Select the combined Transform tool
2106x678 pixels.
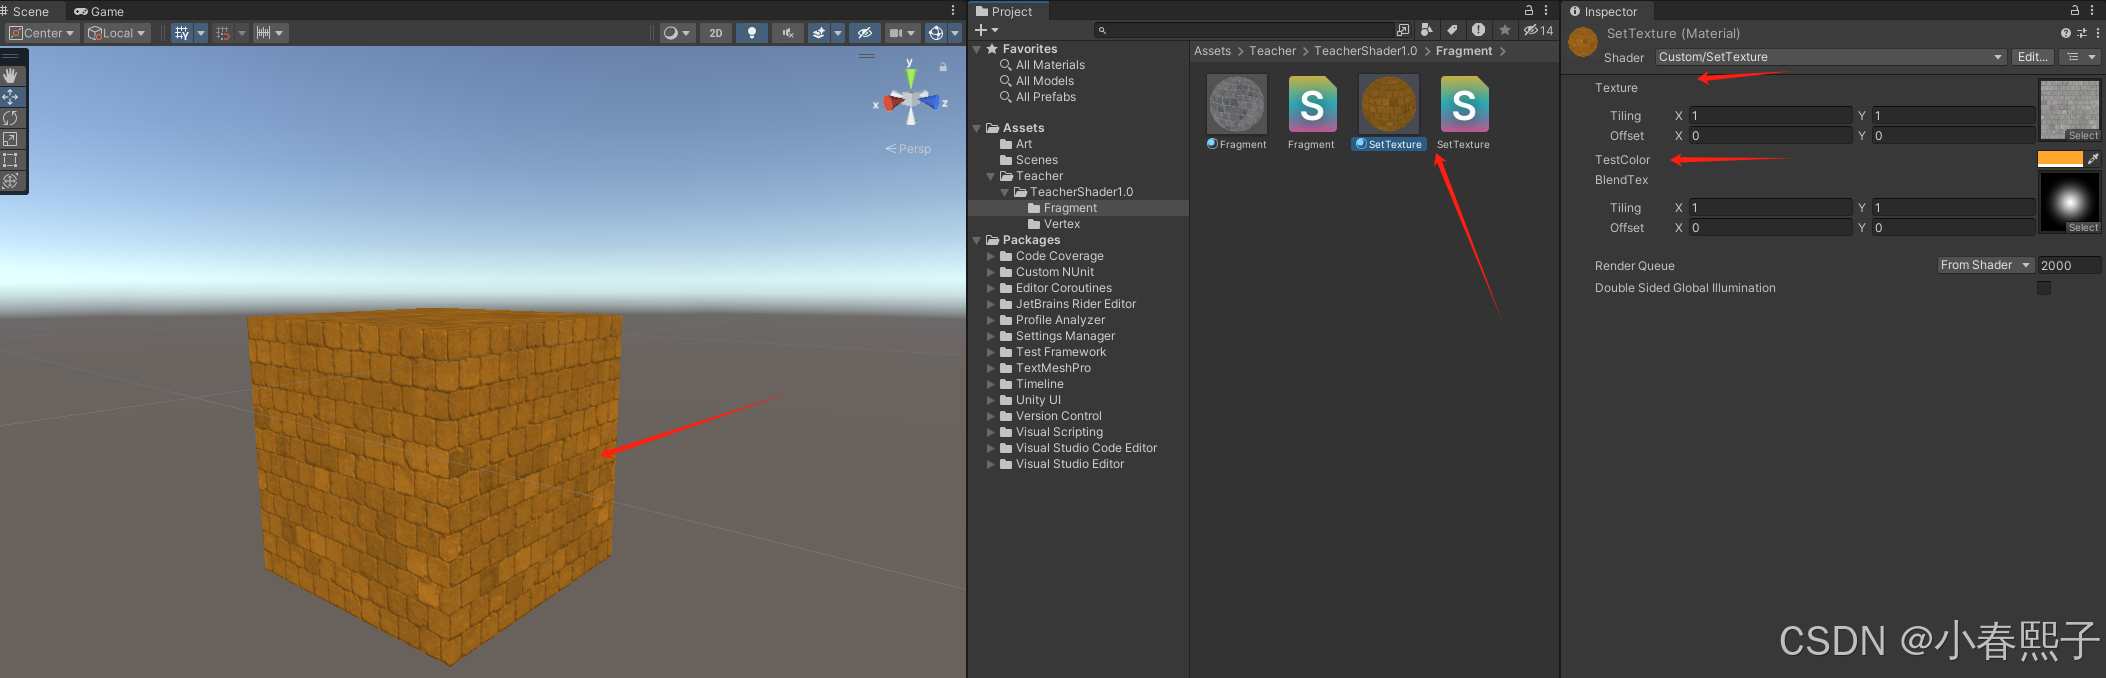coord(11,181)
